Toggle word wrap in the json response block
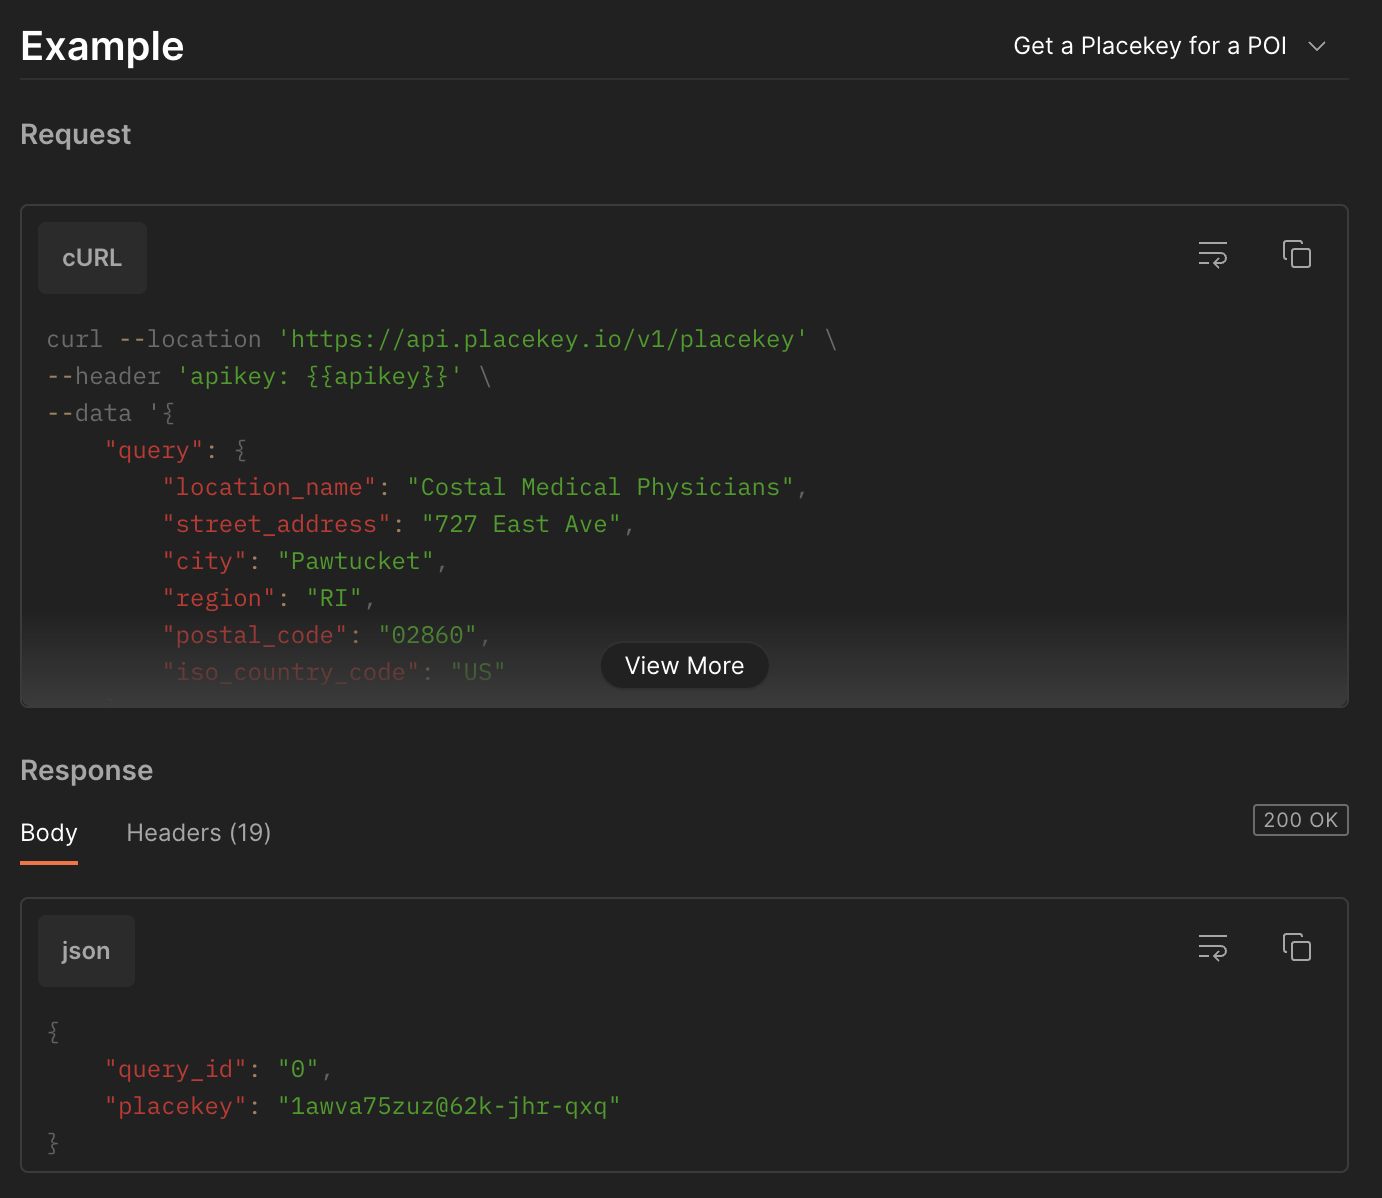 coord(1212,947)
